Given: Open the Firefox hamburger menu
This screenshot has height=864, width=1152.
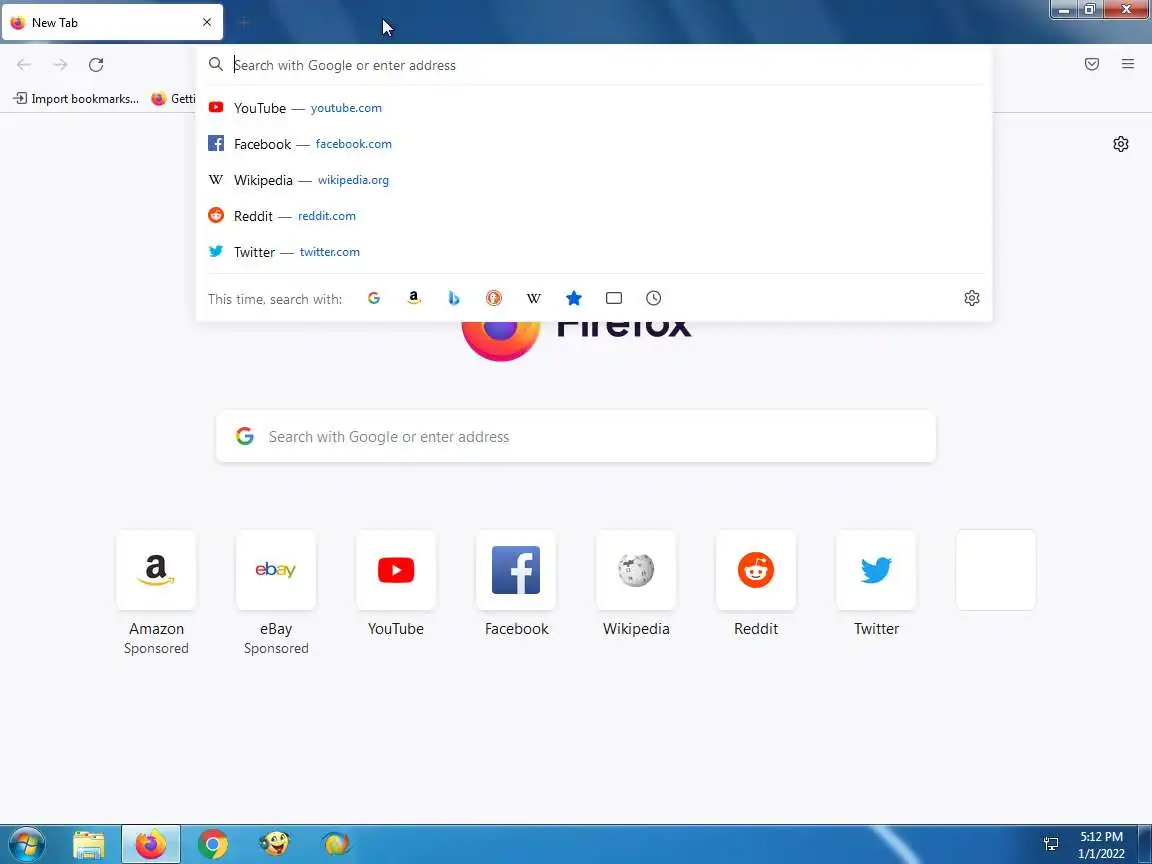Looking at the screenshot, I should (x=1128, y=64).
